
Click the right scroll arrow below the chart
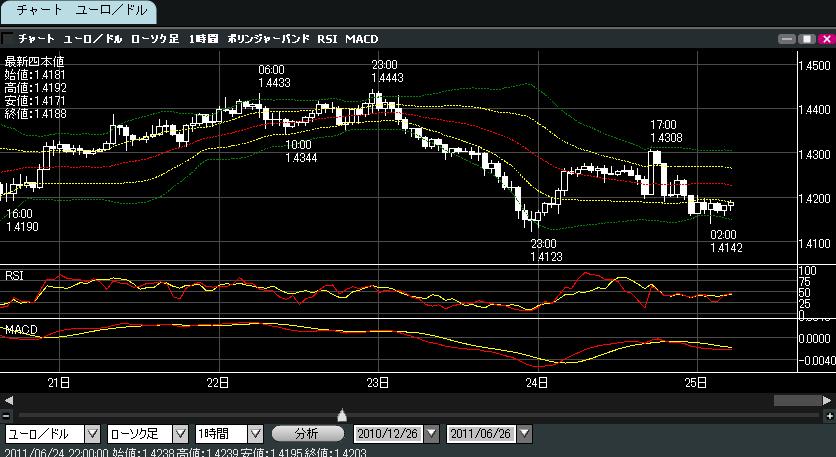[828, 400]
